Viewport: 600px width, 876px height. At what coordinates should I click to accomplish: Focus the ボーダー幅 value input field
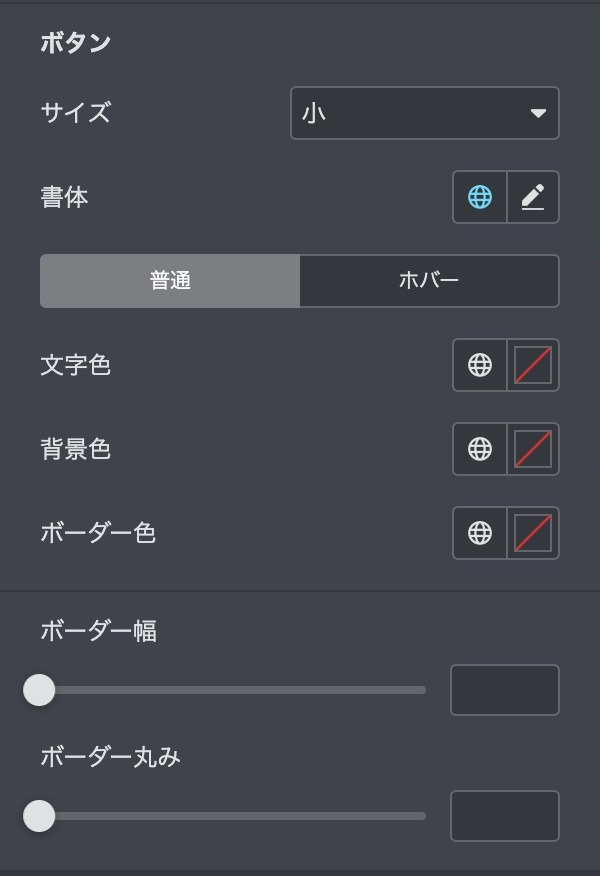504,690
